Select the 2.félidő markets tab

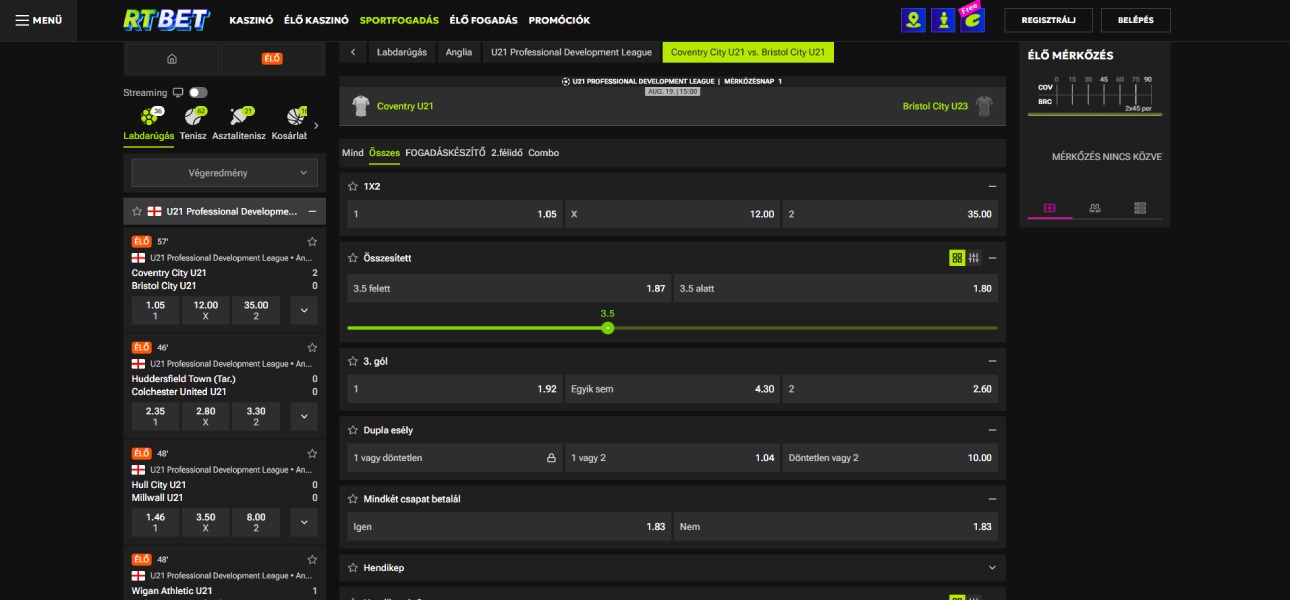point(507,153)
